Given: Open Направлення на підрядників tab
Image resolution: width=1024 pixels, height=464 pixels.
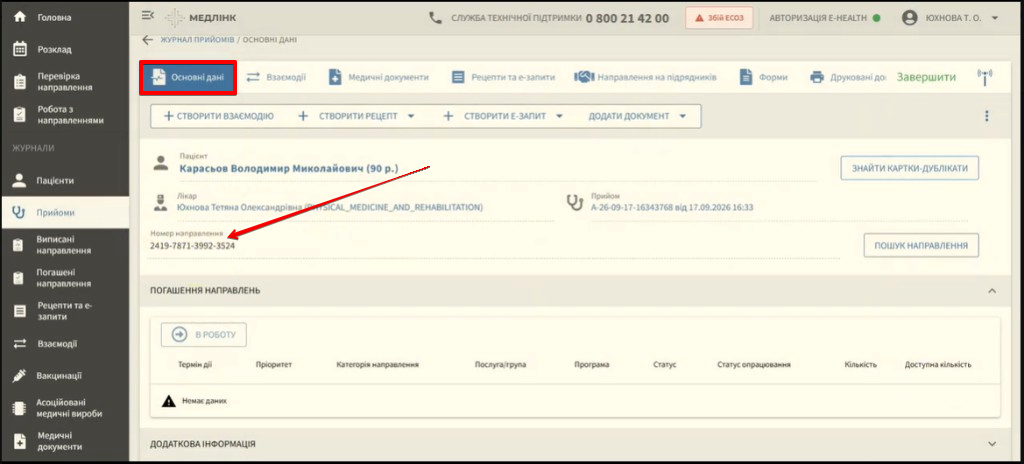Looking at the screenshot, I should coord(645,77).
